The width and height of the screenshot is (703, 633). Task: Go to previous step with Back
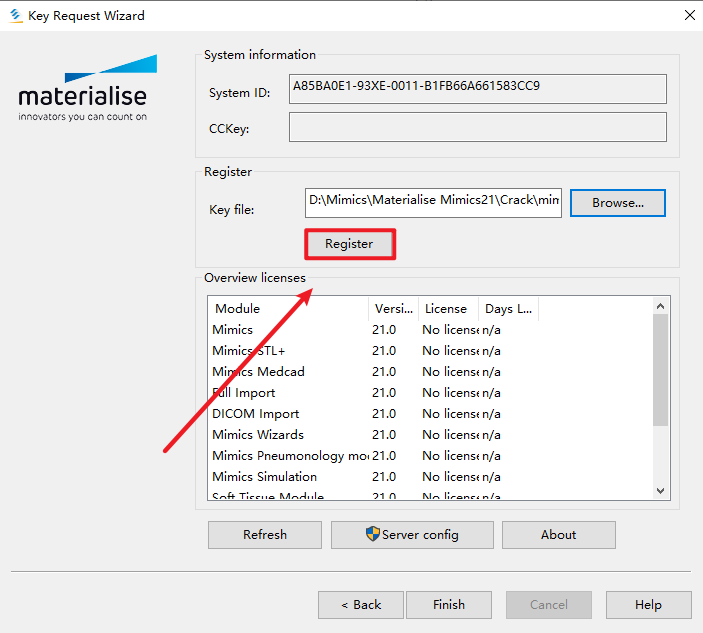pos(361,605)
